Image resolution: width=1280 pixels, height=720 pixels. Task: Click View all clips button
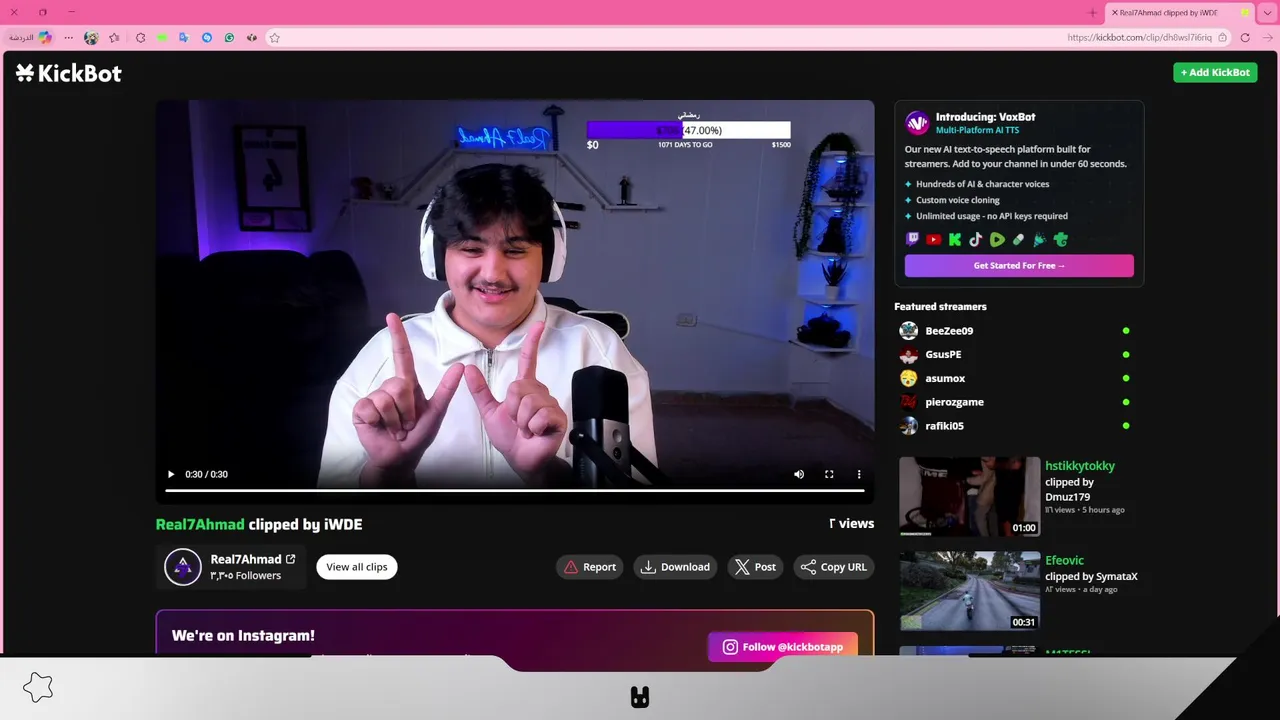[x=357, y=567]
